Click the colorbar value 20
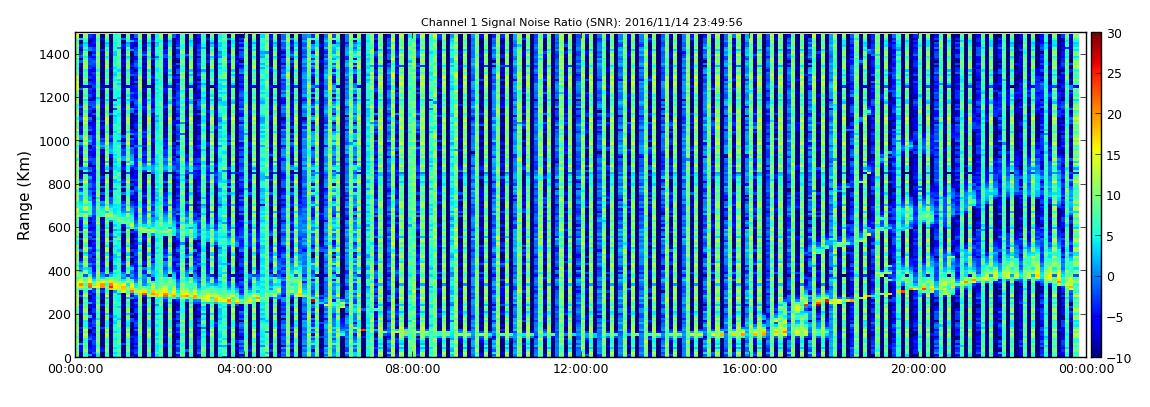The width and height of the screenshot is (1150, 407). pyautogui.click(x=1115, y=114)
